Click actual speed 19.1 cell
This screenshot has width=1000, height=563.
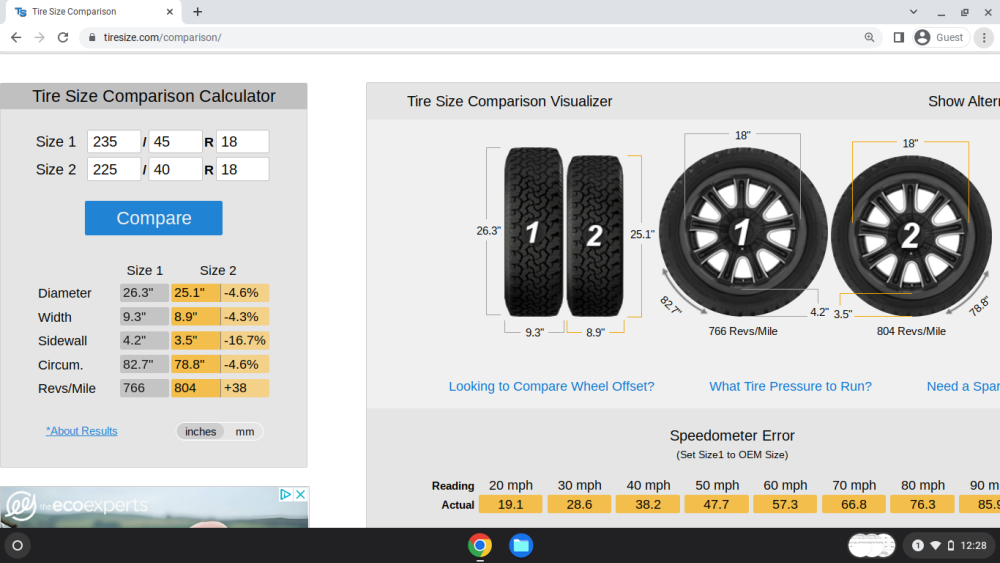click(x=511, y=504)
